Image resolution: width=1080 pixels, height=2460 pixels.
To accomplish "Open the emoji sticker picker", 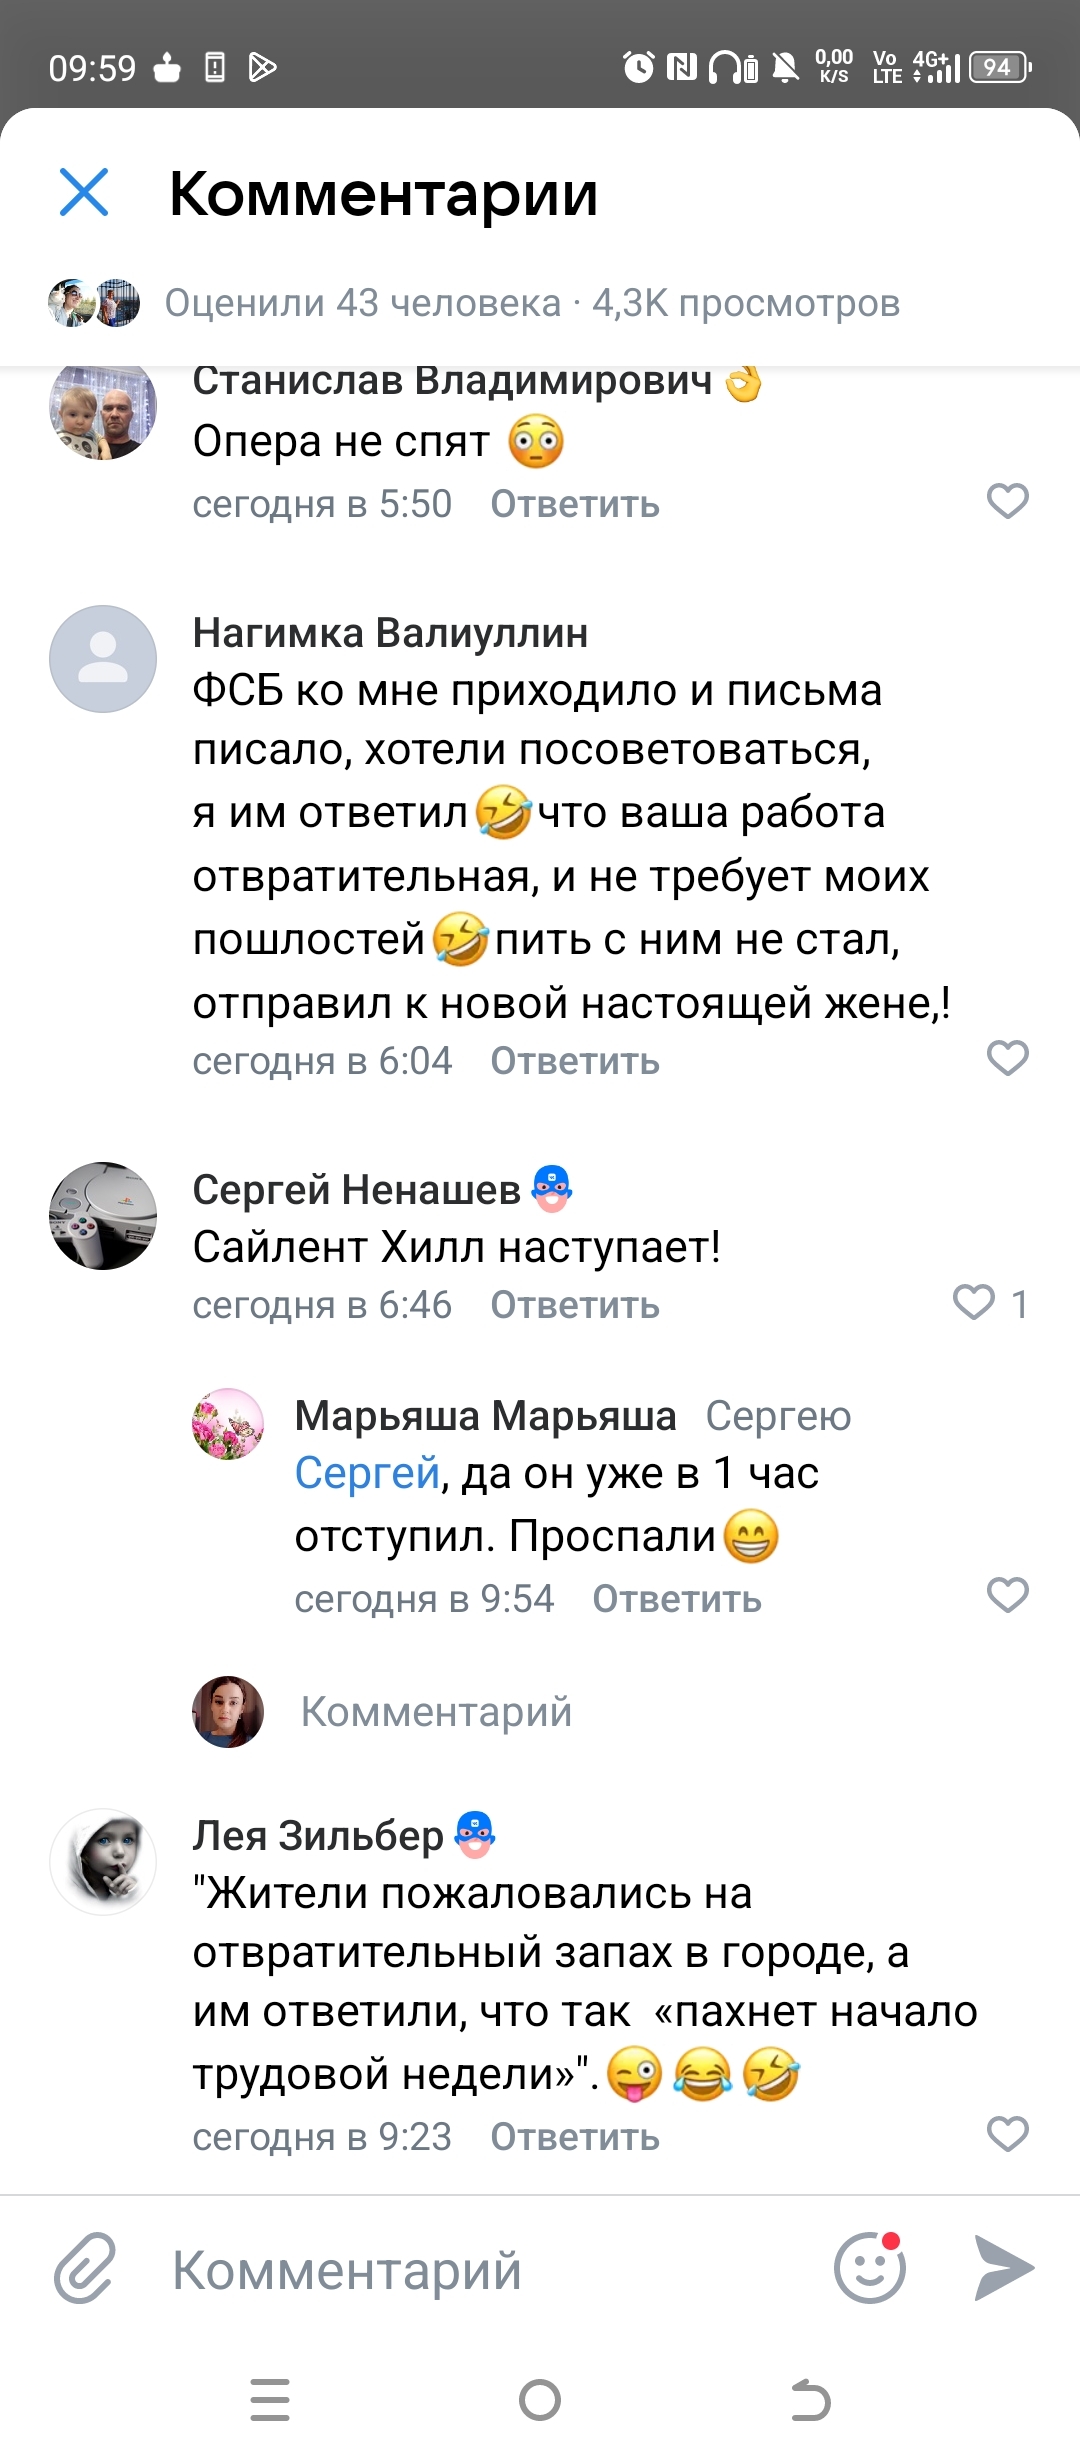I will pos(869,2268).
